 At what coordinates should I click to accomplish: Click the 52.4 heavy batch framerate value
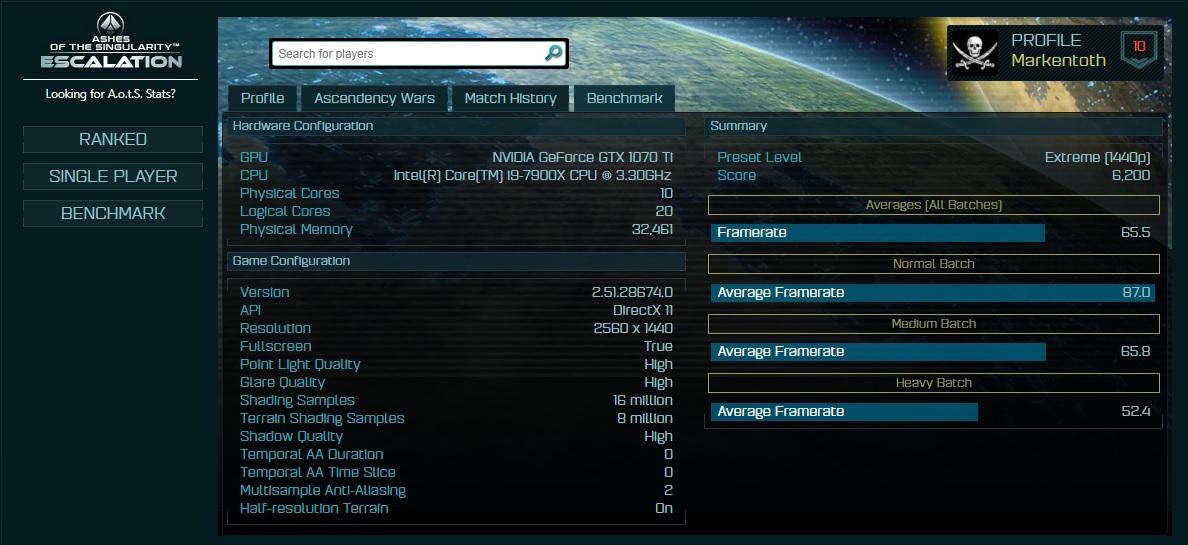1136,412
